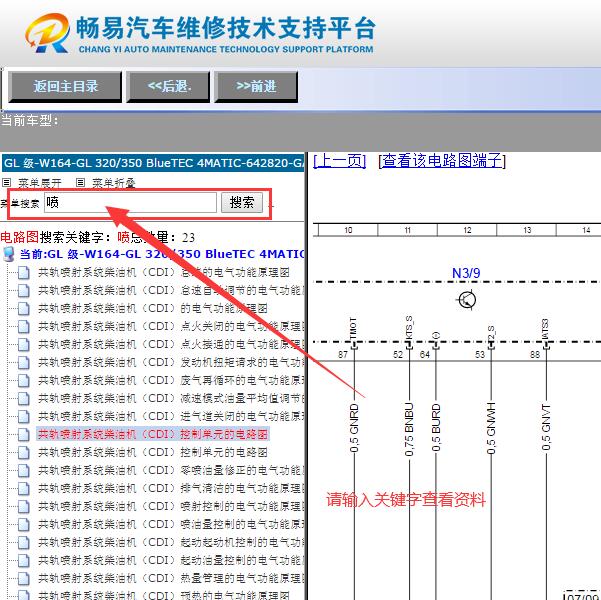Click document icon for CDI 怠速的电气功能原理图
The height and width of the screenshot is (600, 601).
24,273
